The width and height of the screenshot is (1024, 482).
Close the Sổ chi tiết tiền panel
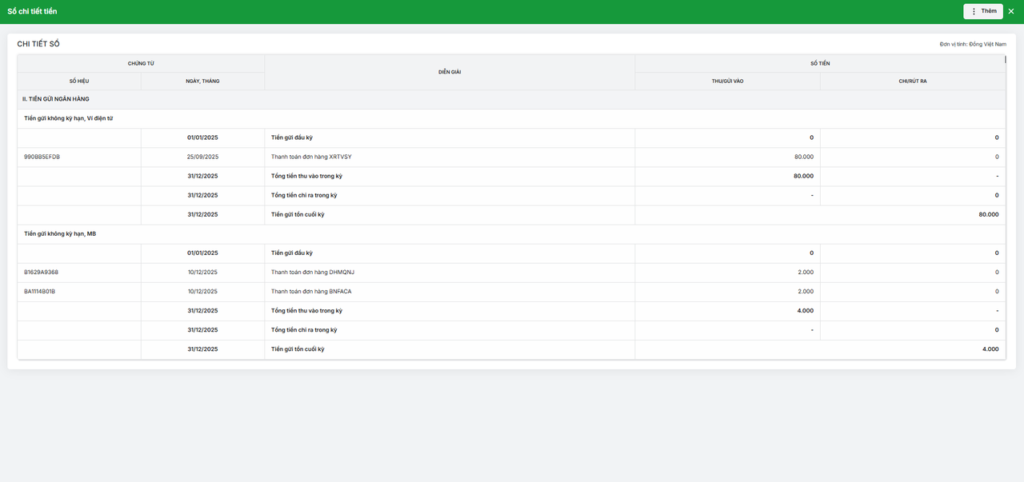click(x=1011, y=11)
